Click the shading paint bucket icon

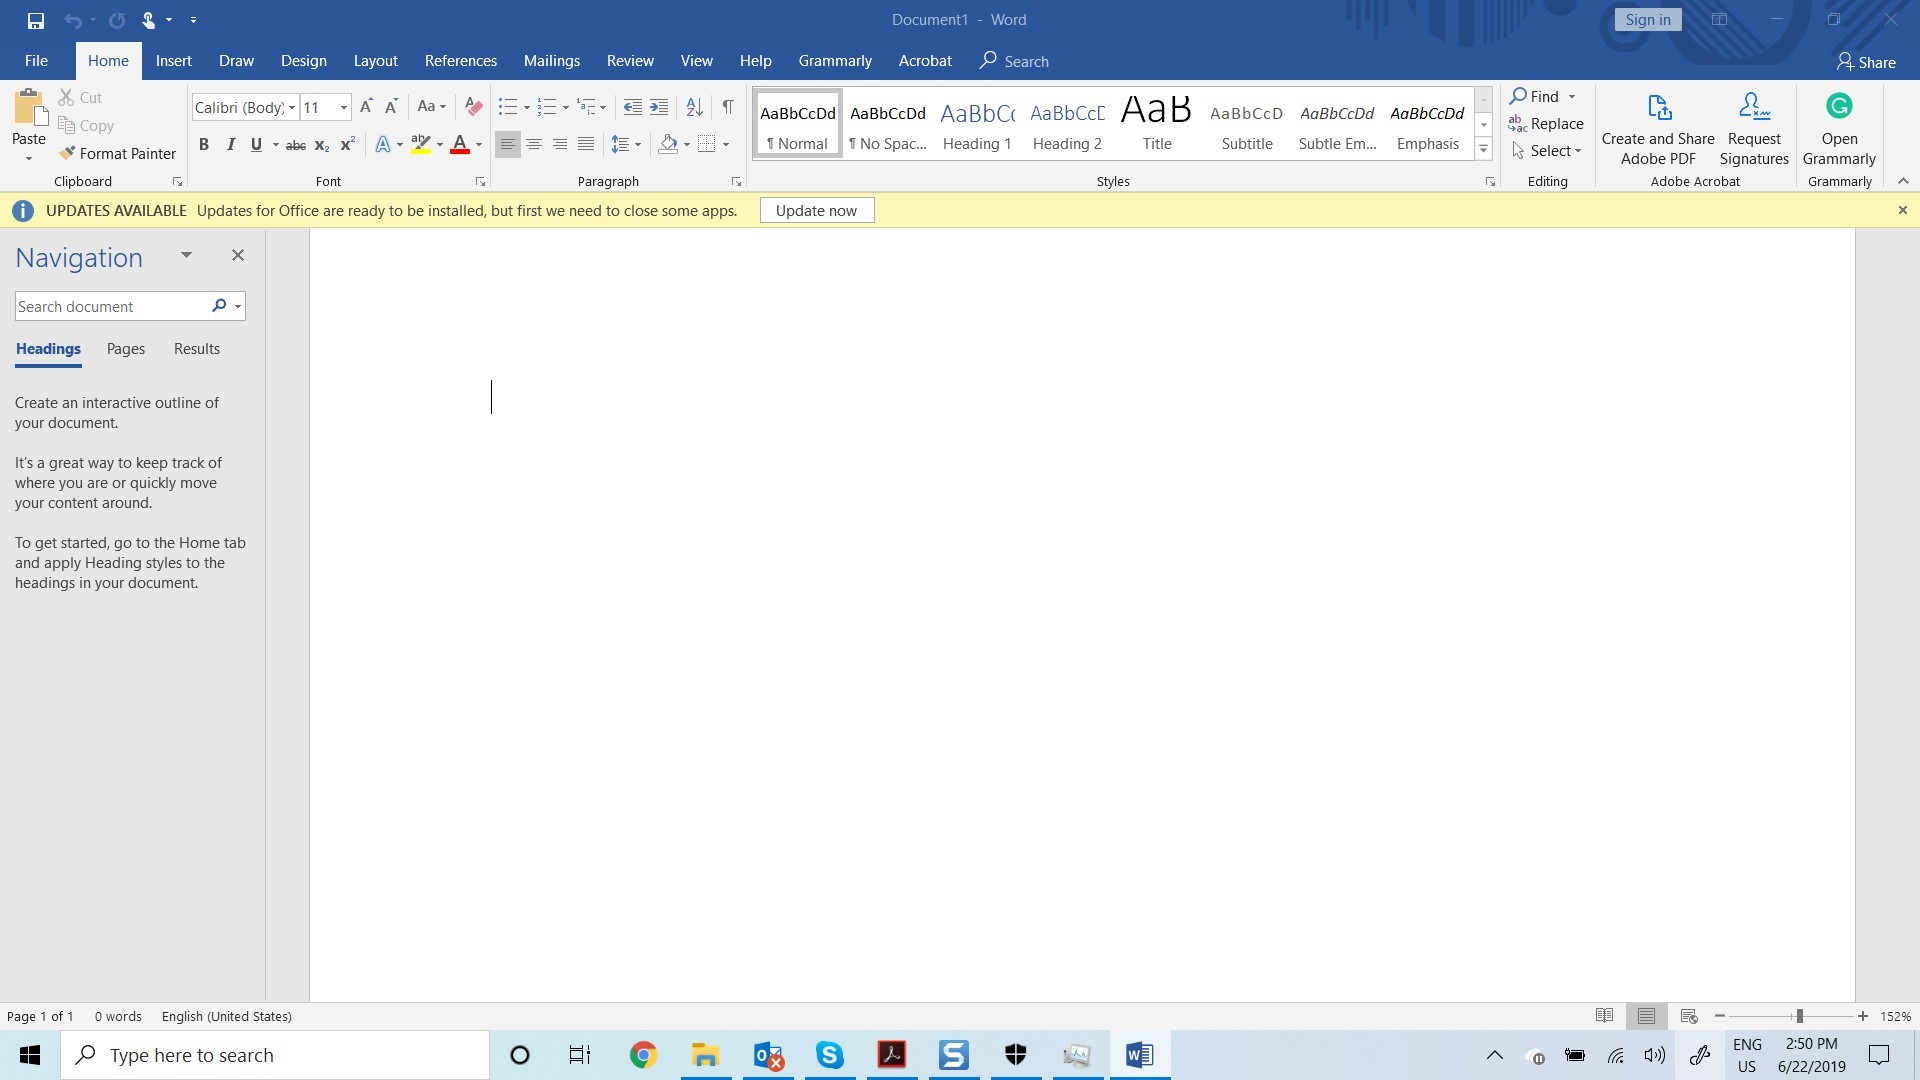[x=668, y=145]
